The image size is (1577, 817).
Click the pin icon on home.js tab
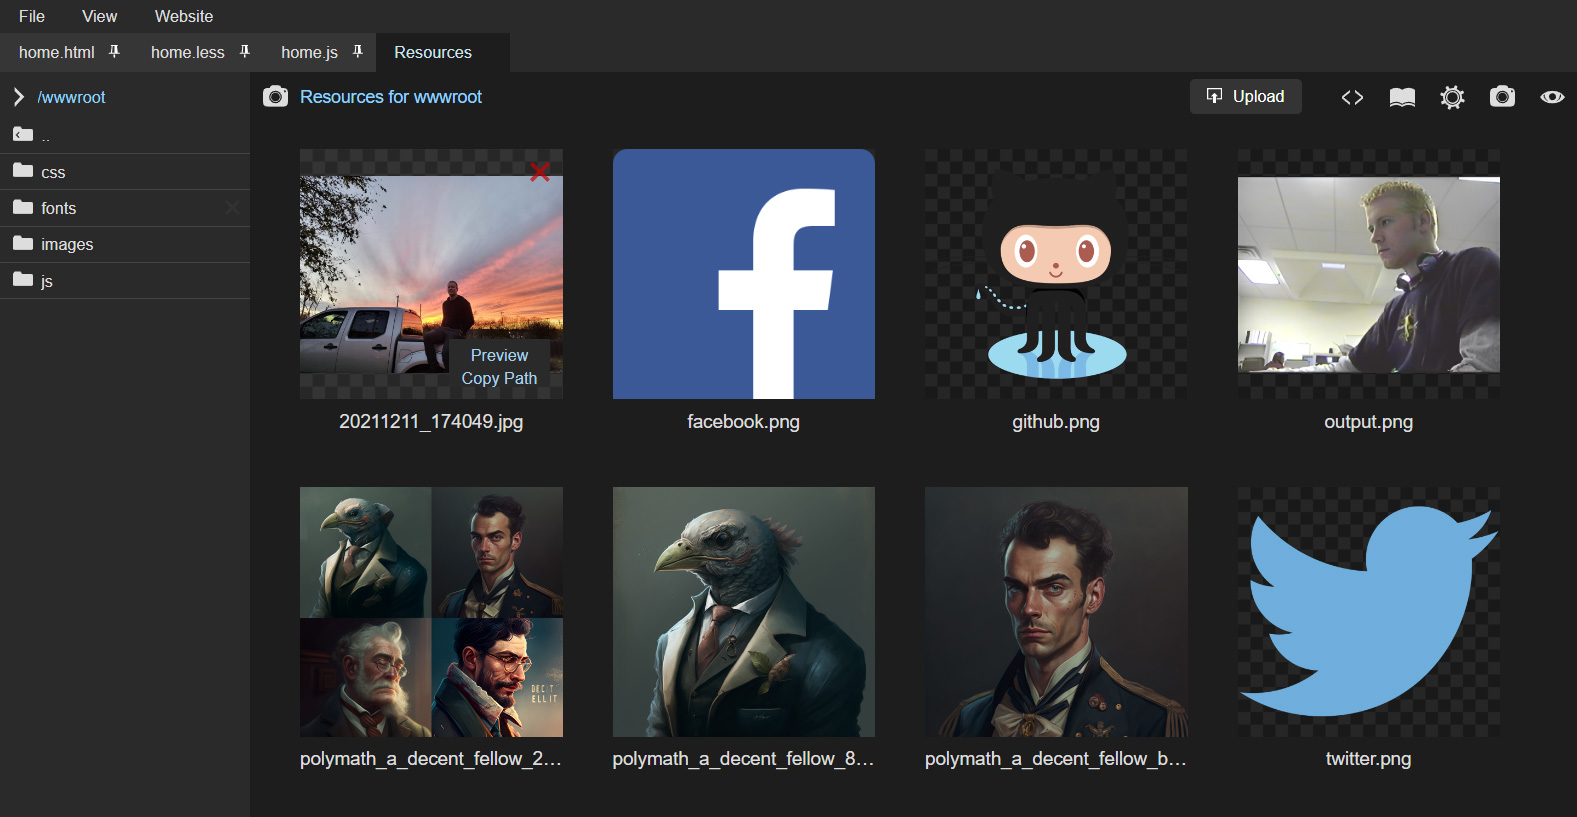(357, 52)
